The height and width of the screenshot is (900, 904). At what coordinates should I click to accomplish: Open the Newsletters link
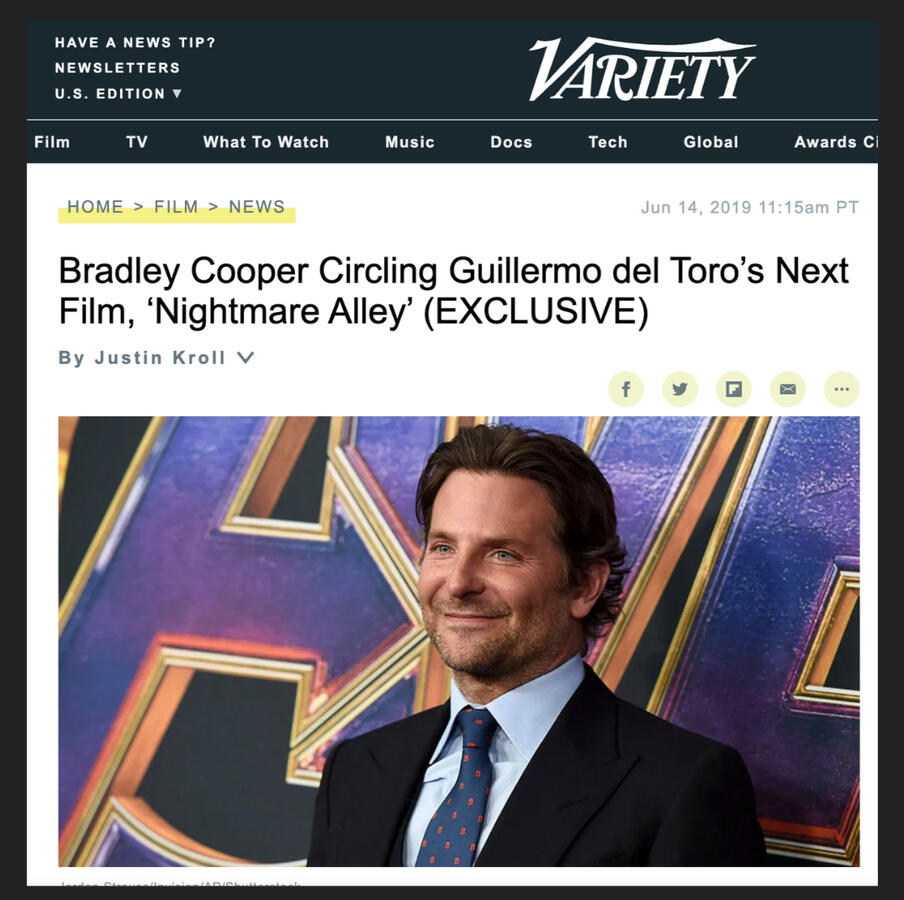point(118,68)
